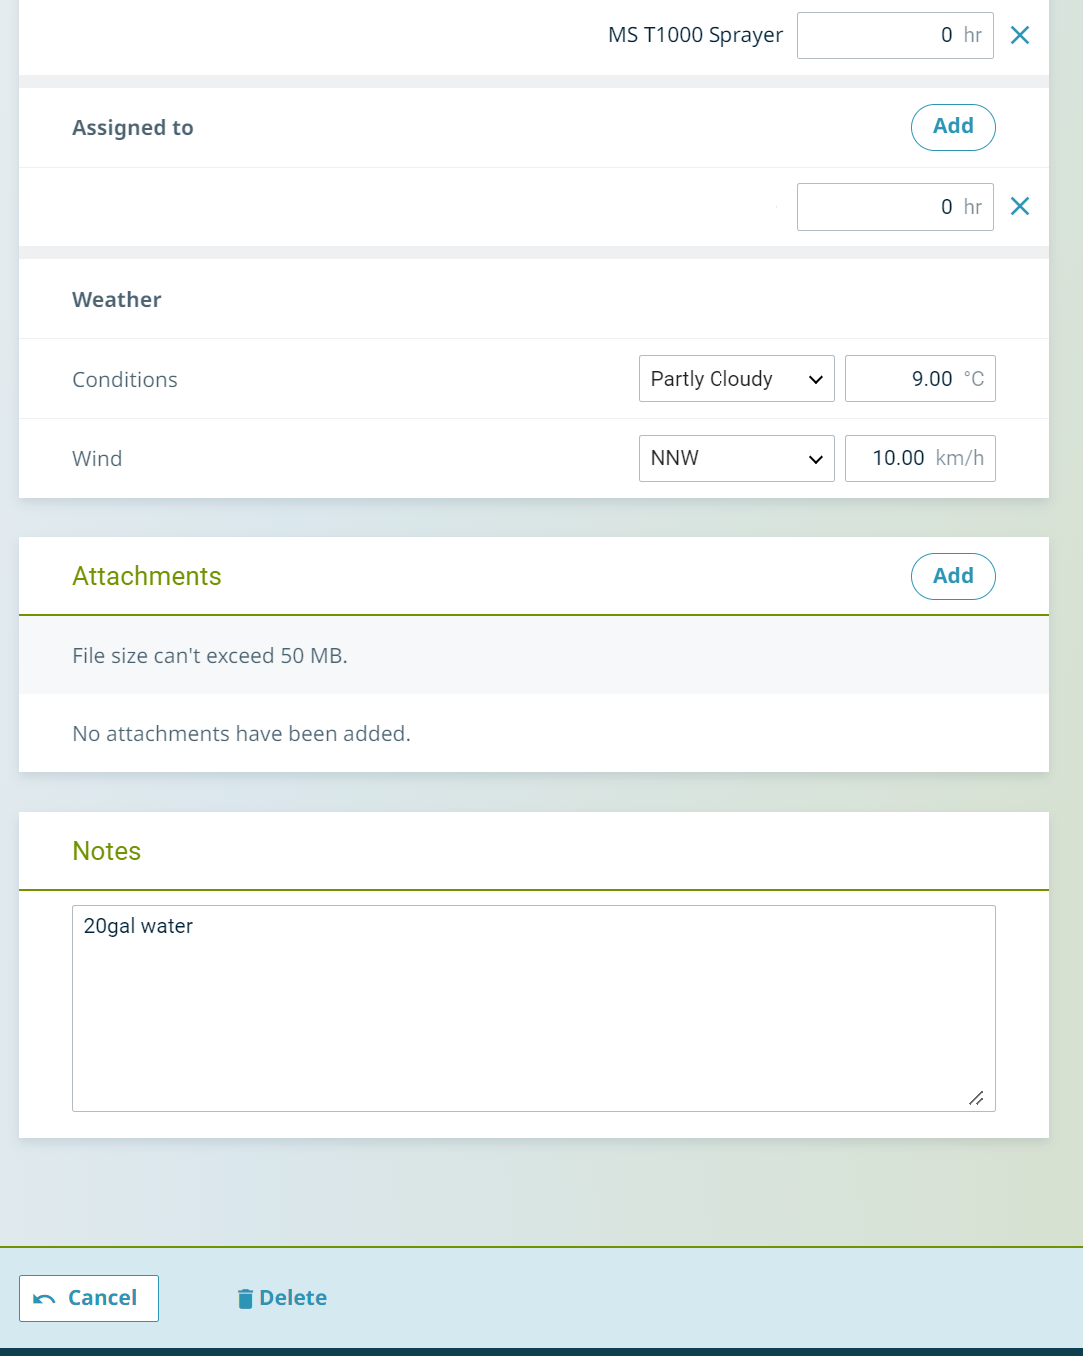Click the Weather section heading
This screenshot has width=1083, height=1356.
coord(117,300)
